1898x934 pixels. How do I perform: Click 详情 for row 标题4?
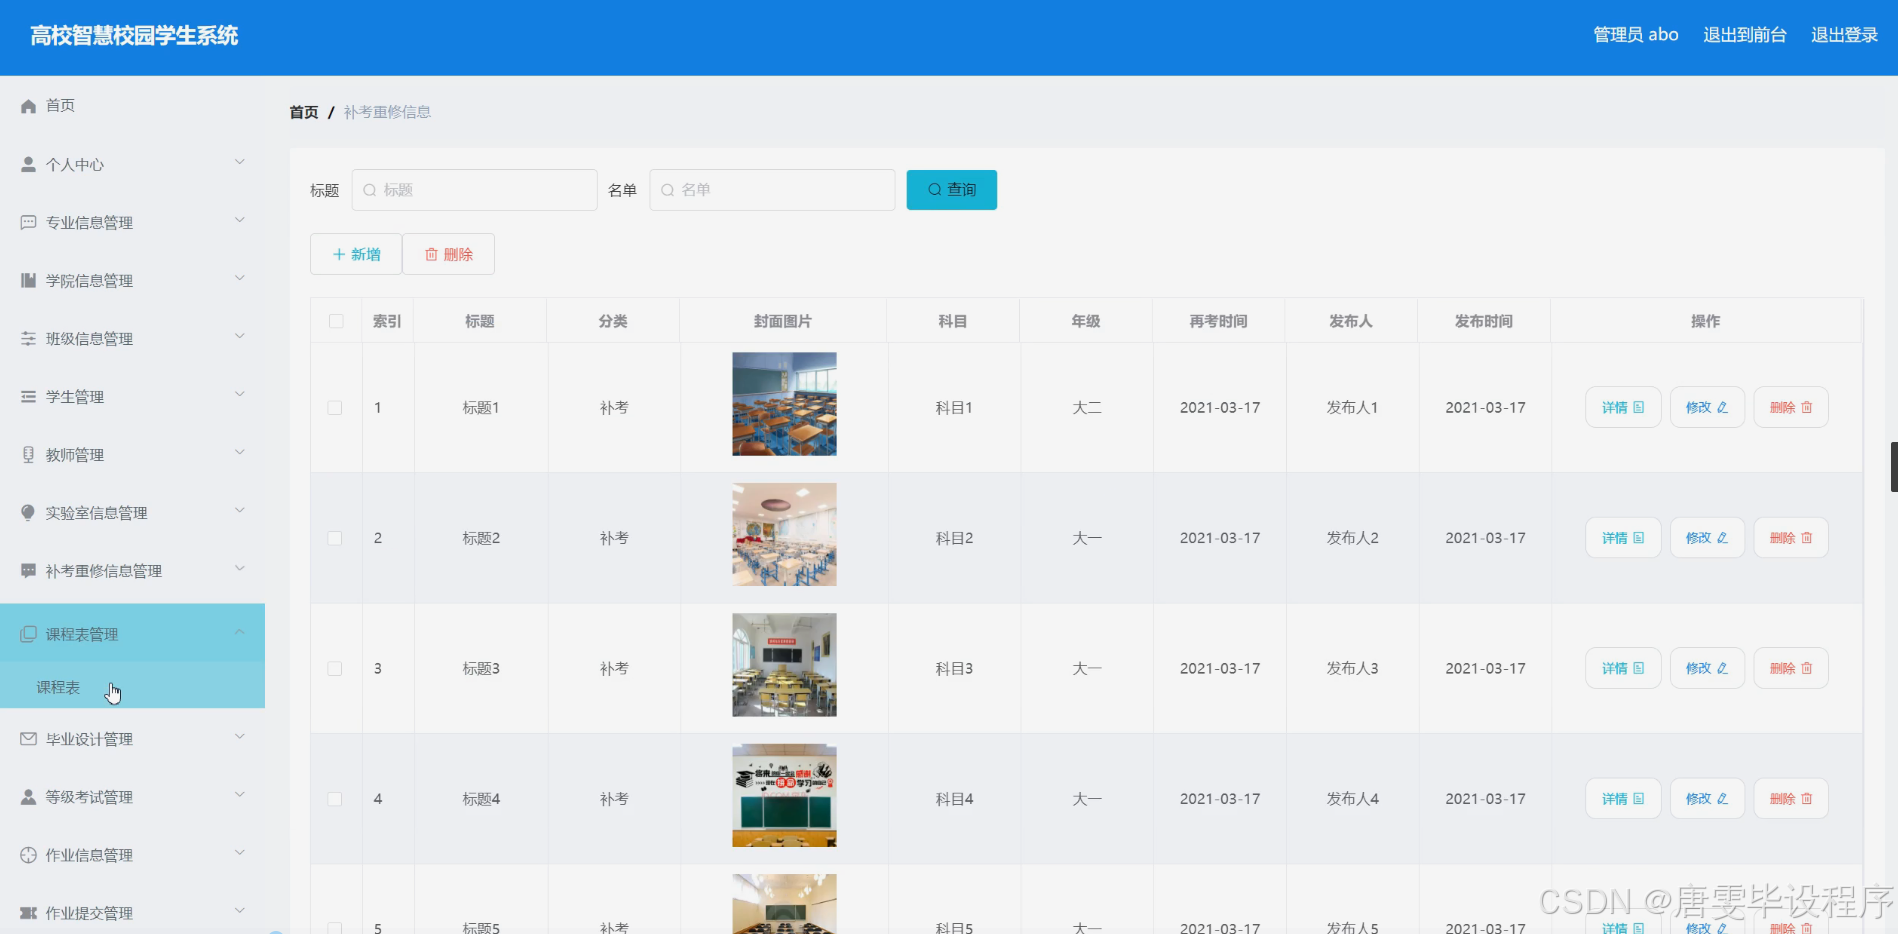pyautogui.click(x=1623, y=799)
